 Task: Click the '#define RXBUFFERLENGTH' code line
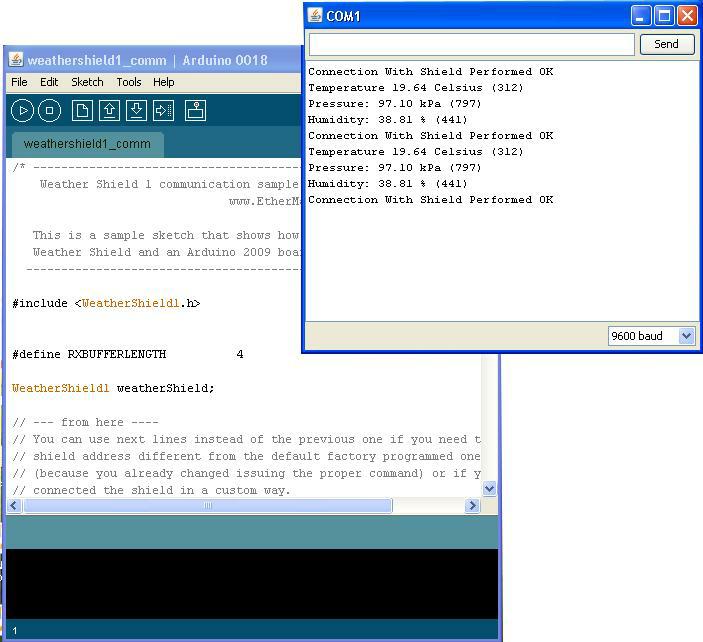click(128, 355)
